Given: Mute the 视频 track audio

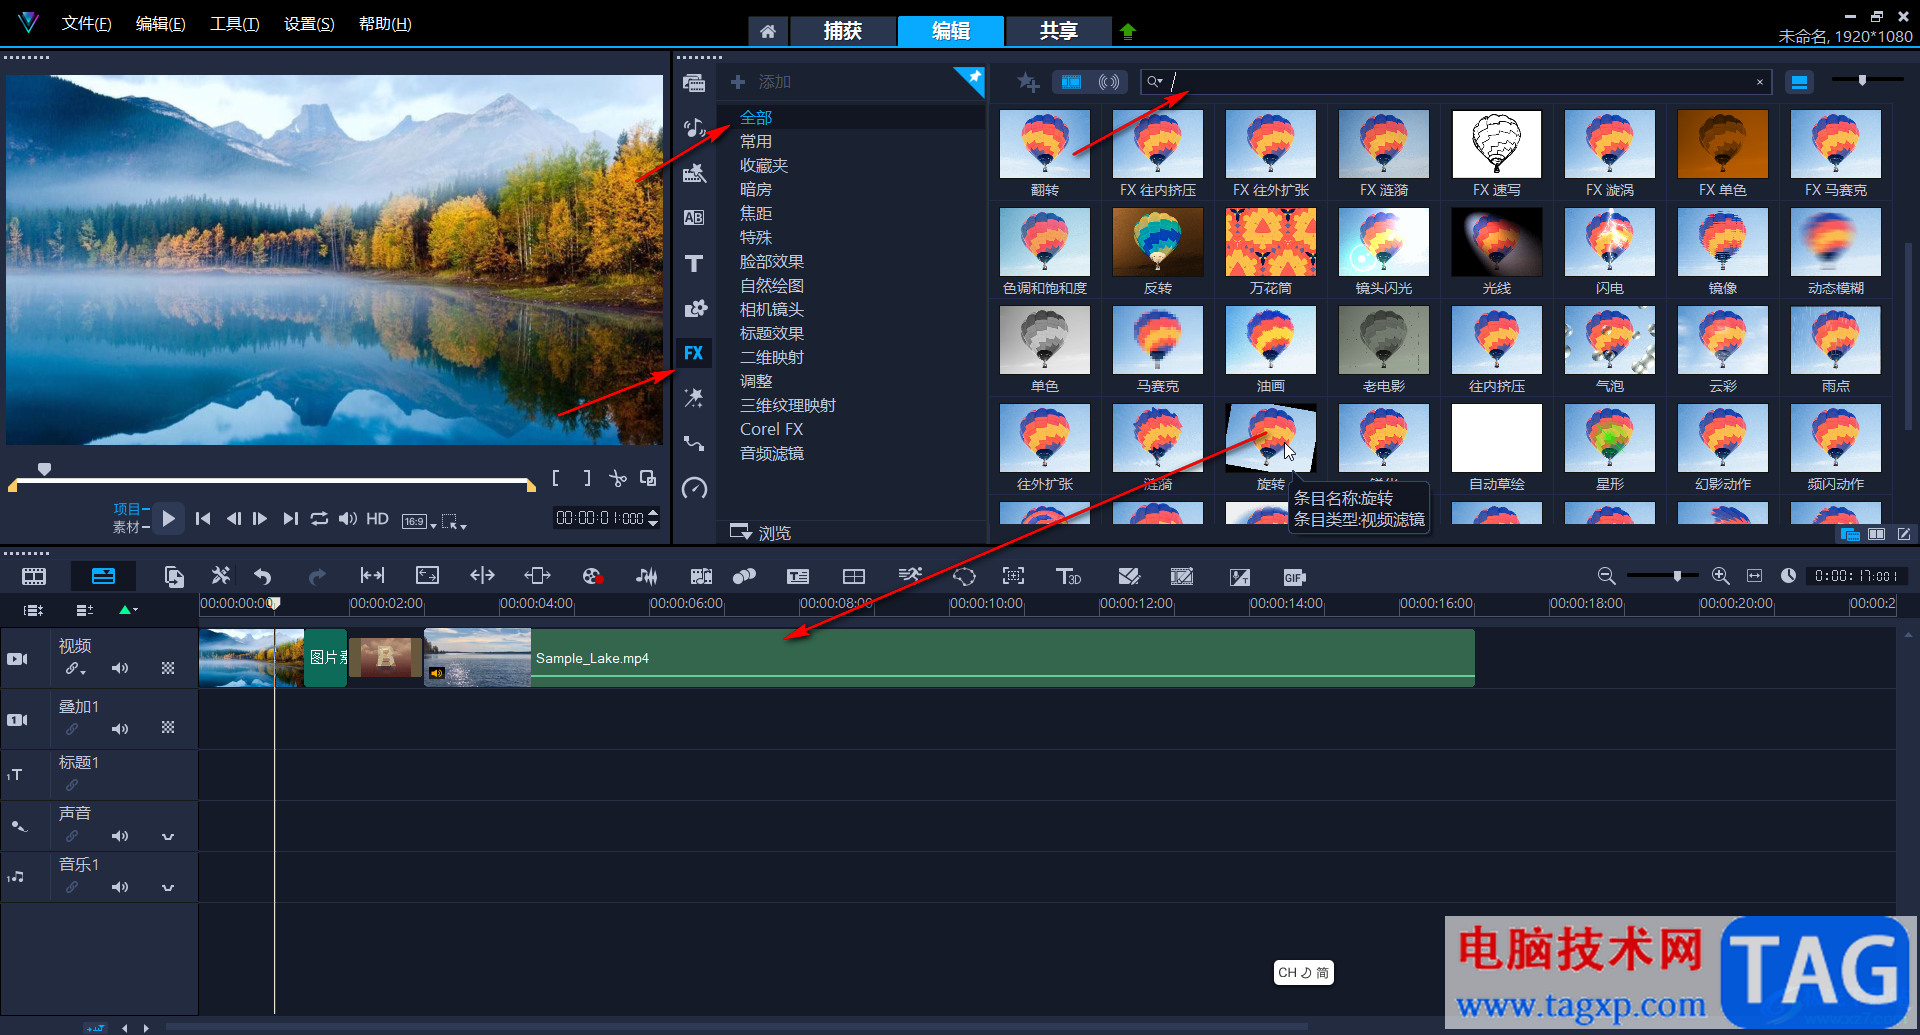Looking at the screenshot, I should [x=120, y=668].
